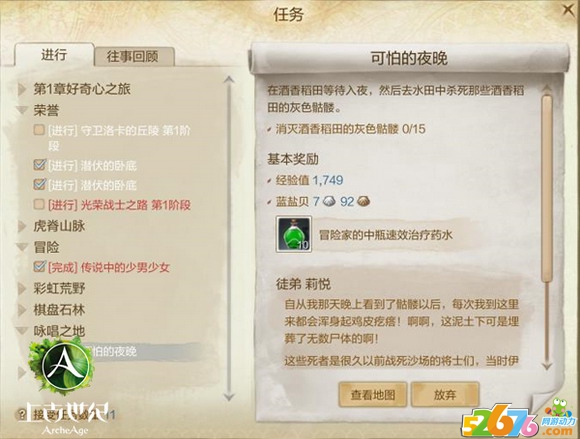Viewport: 580px width, 439px height.
Task: Click the green healing potion reward icon
Action: coord(294,234)
